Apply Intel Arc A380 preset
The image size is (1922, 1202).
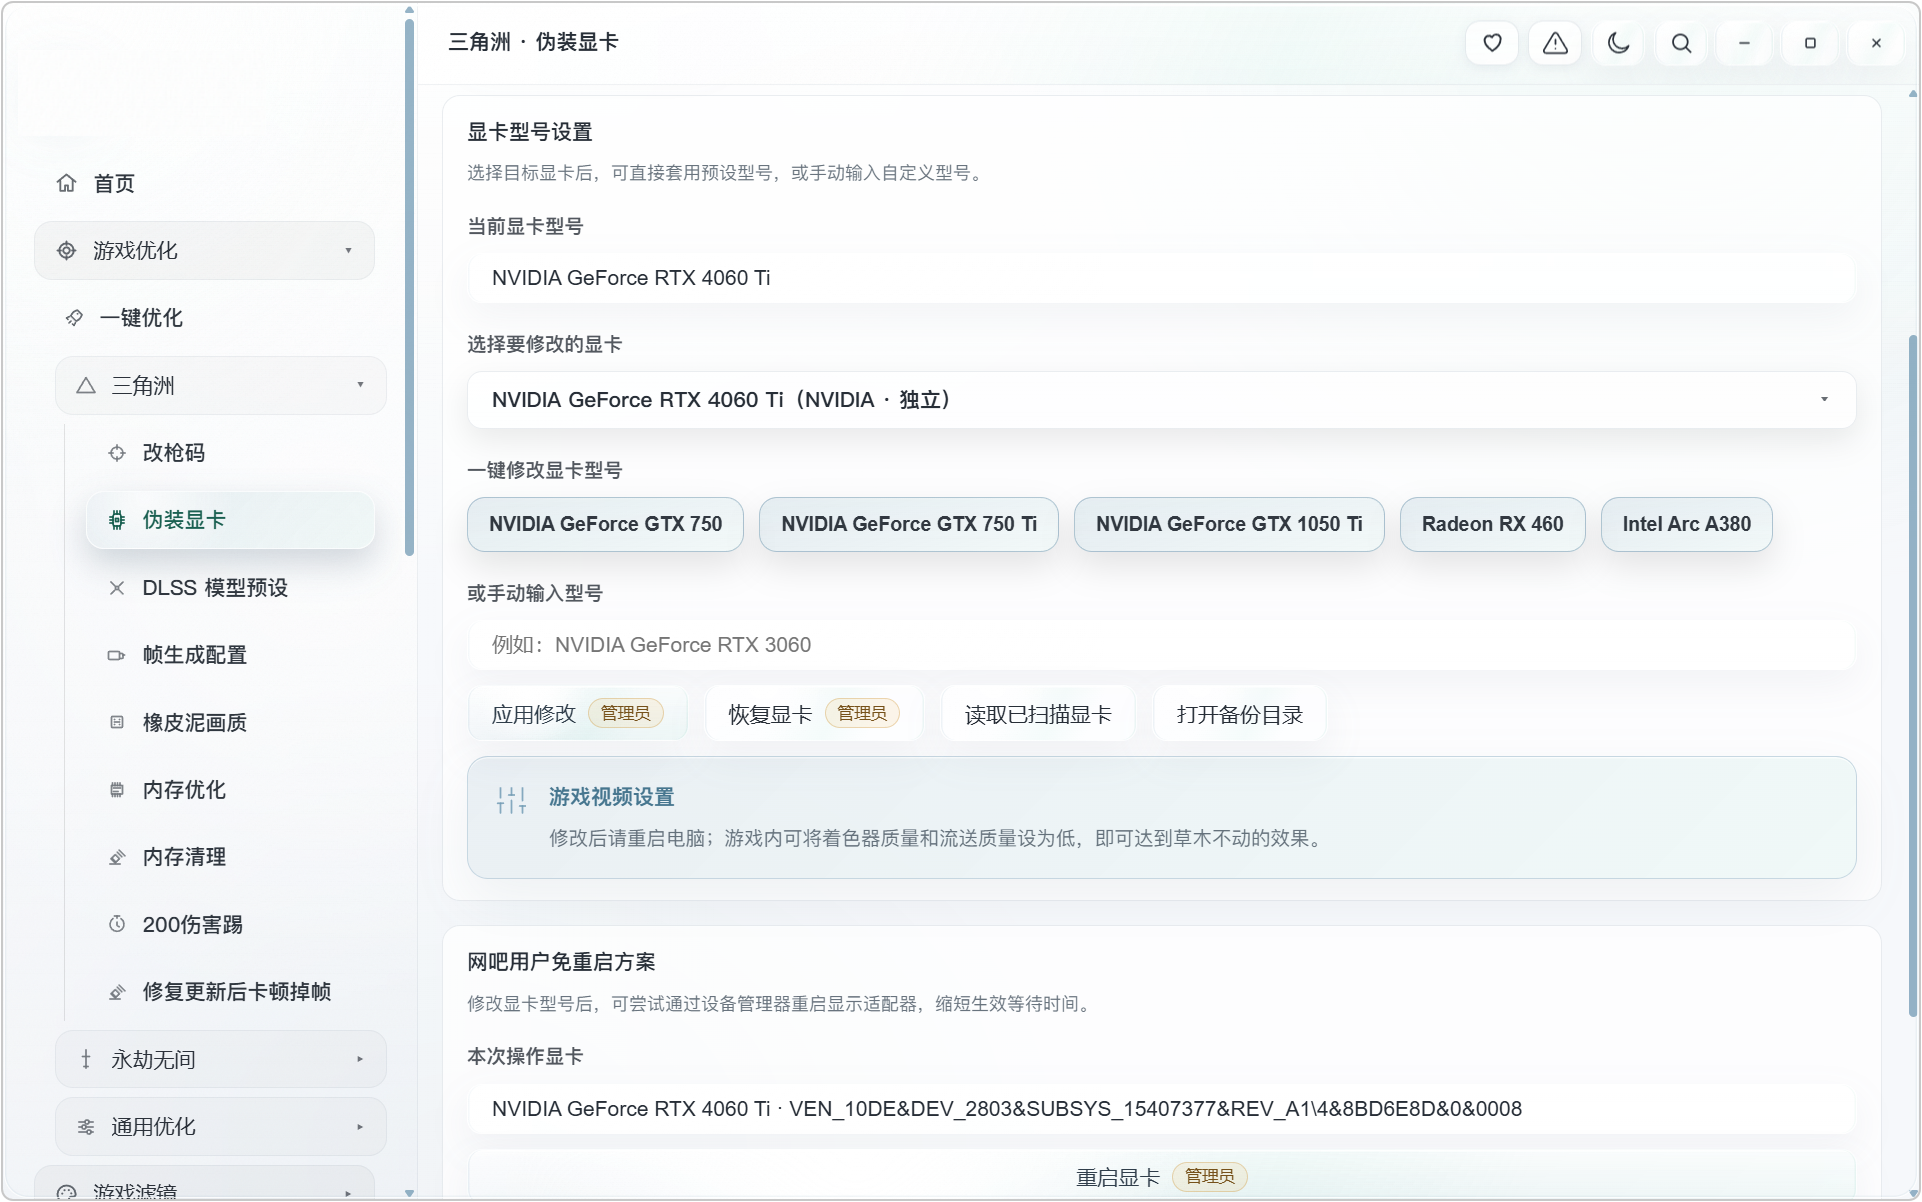1686,524
